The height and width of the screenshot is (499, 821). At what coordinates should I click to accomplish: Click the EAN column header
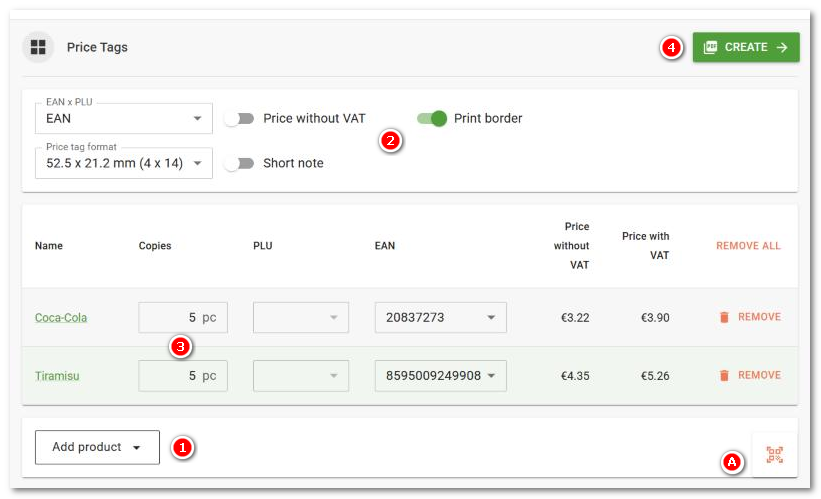pyautogui.click(x=385, y=246)
